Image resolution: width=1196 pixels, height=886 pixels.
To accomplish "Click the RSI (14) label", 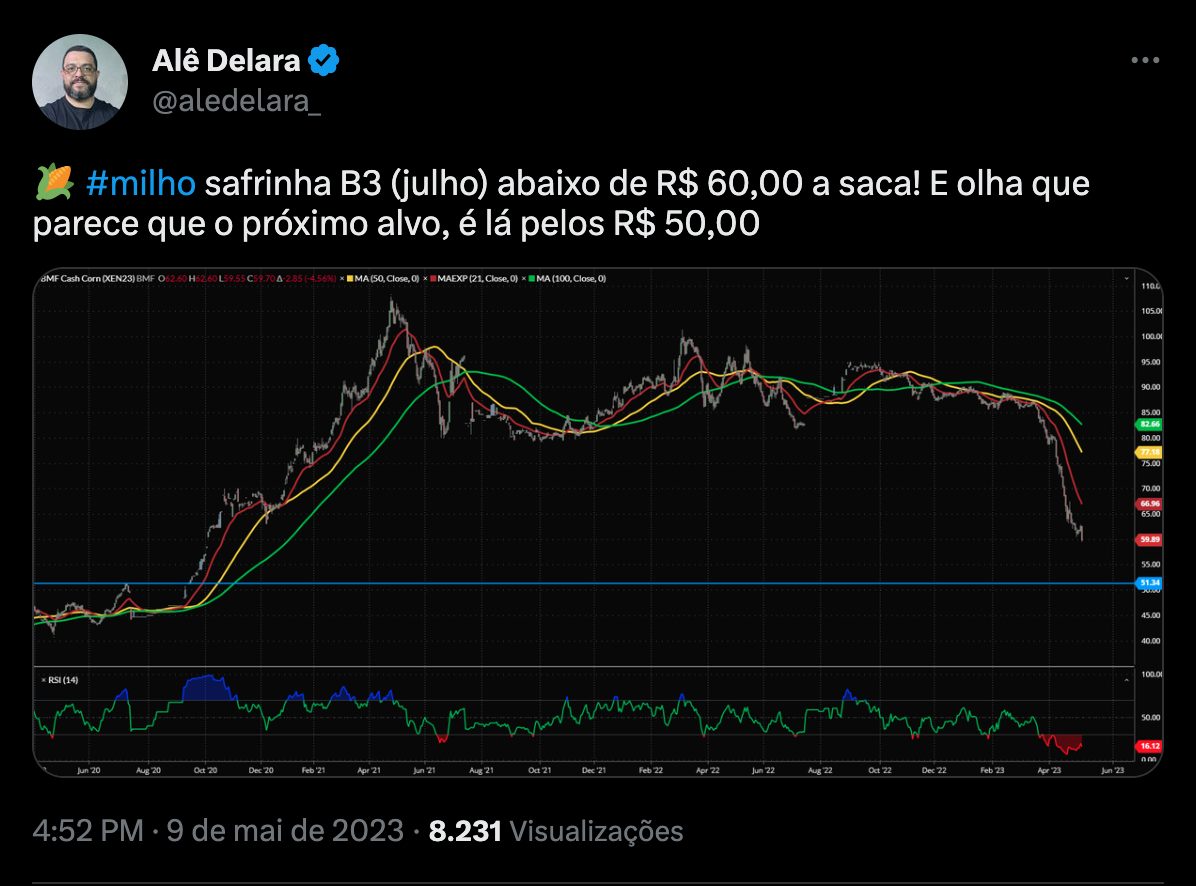I will (x=63, y=680).
